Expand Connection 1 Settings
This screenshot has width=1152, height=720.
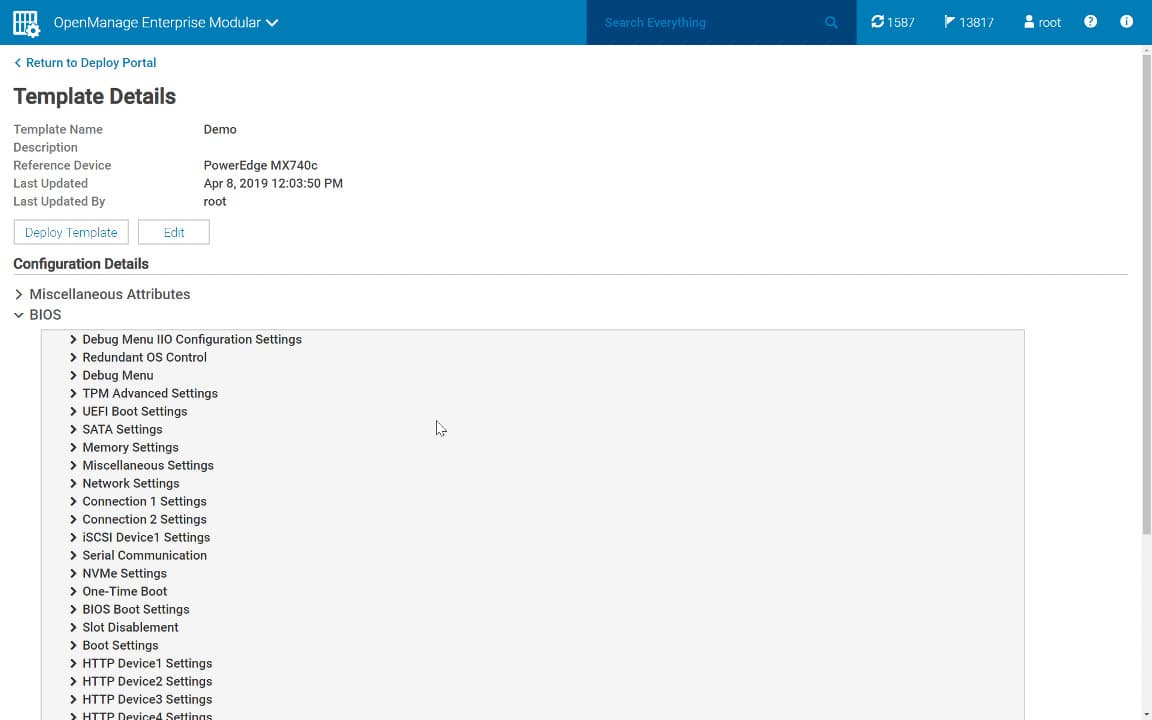pos(137,502)
